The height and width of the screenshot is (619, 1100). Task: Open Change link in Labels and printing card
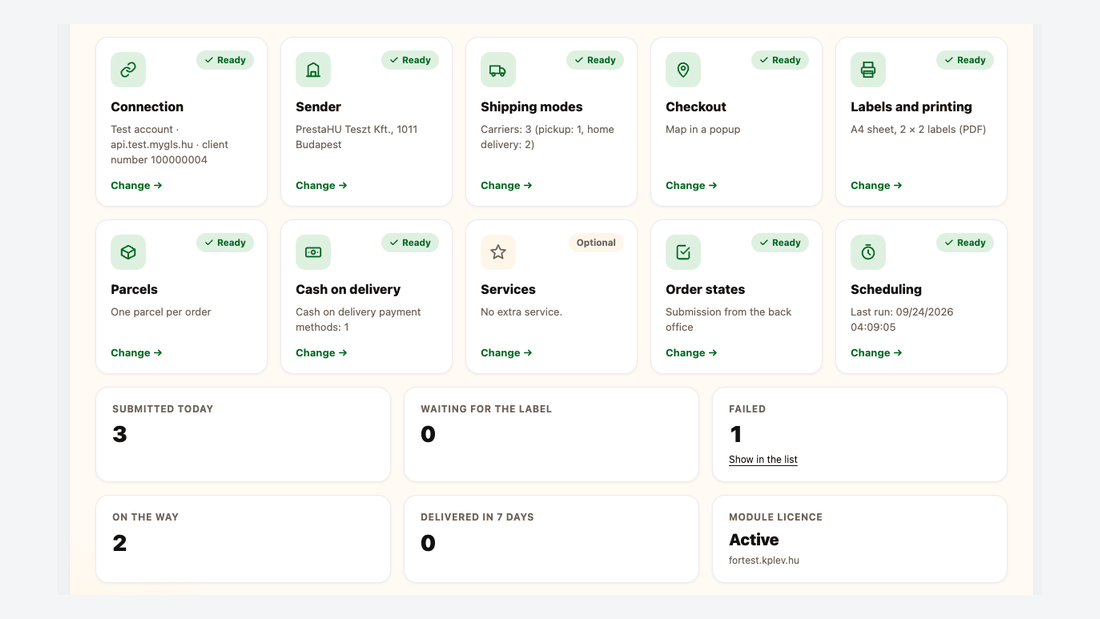tap(876, 185)
